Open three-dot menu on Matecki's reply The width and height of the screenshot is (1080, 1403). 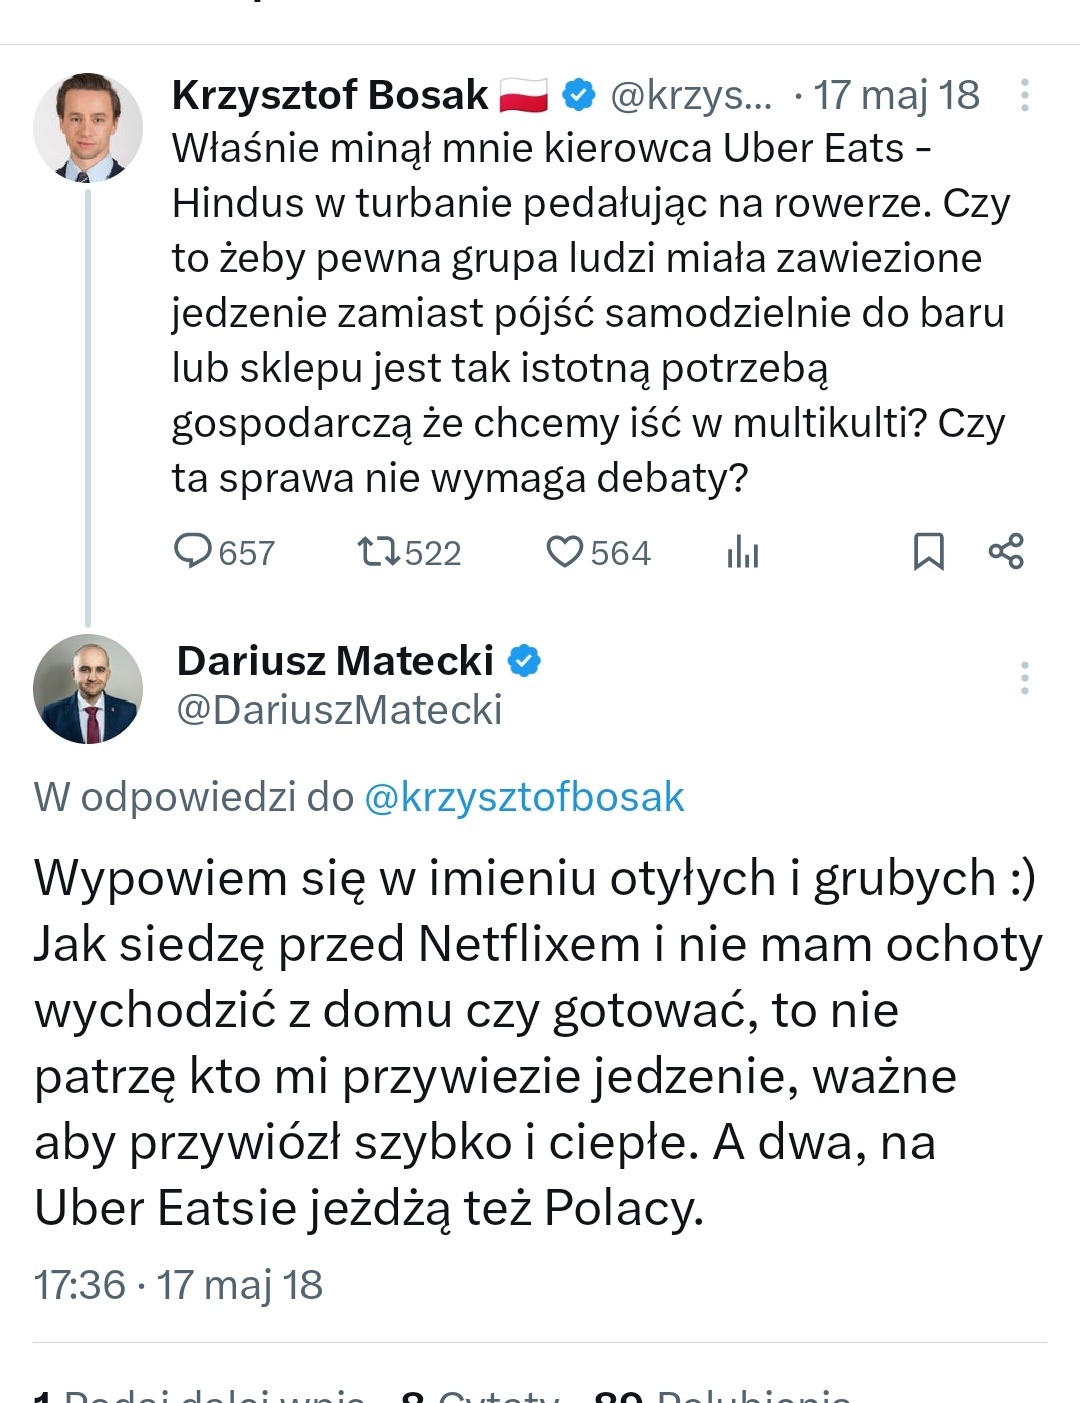[x=1024, y=678]
